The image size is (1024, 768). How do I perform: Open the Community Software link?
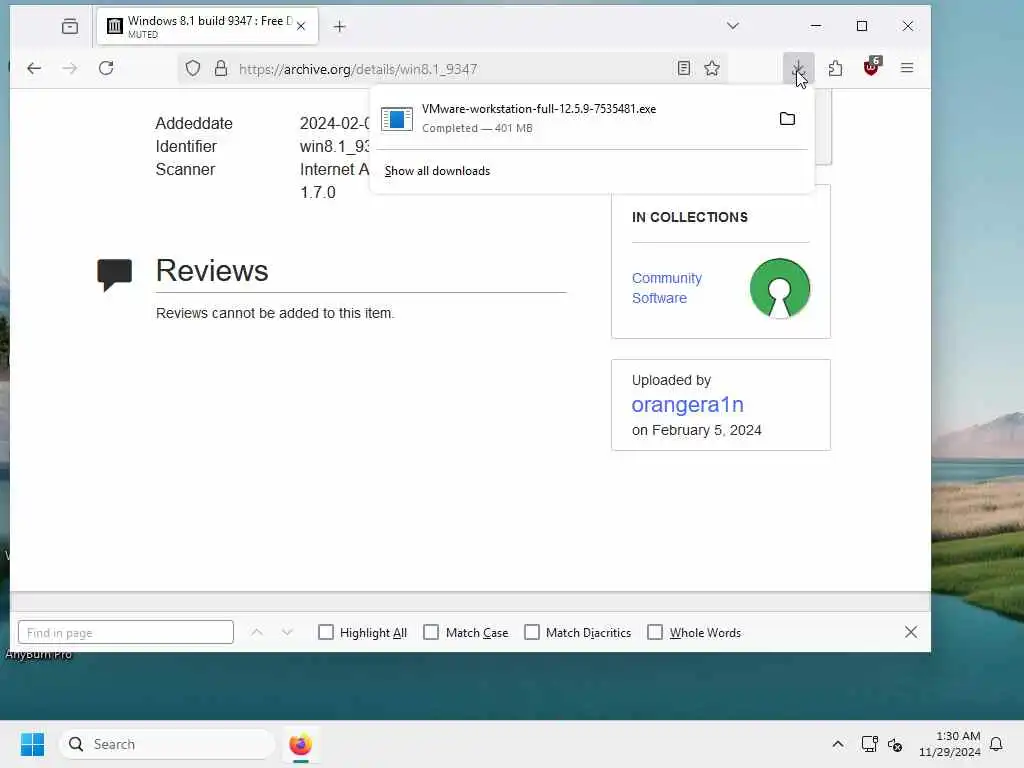(667, 288)
